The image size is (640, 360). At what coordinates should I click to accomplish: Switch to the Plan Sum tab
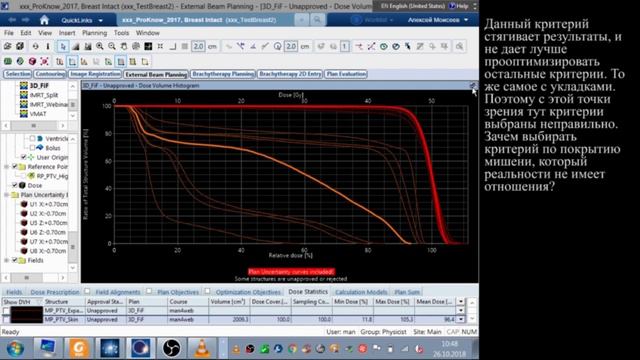tap(407, 292)
